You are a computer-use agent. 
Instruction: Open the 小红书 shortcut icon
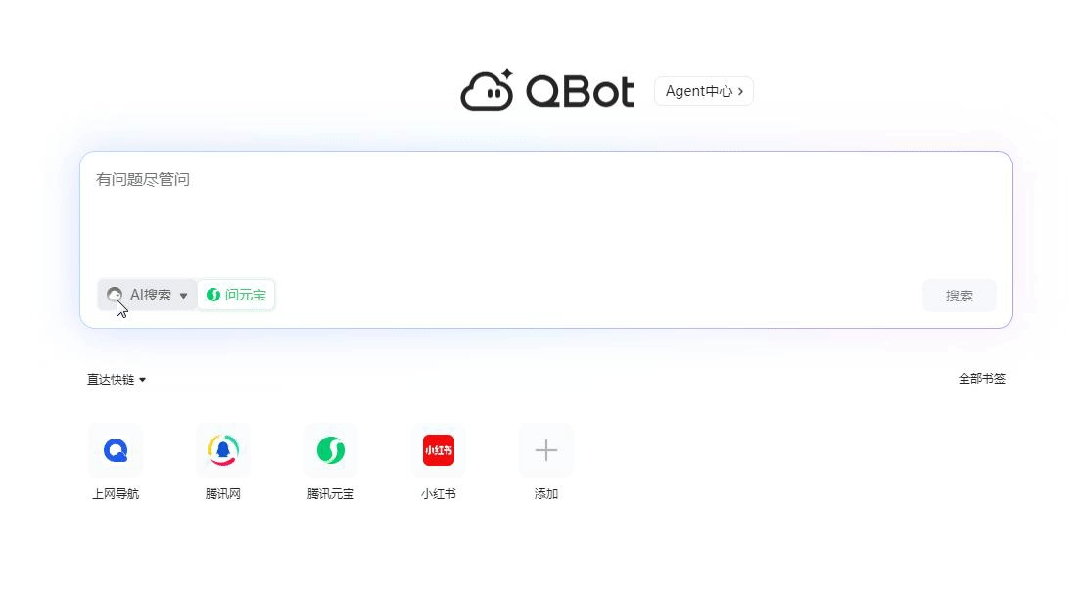coord(438,450)
